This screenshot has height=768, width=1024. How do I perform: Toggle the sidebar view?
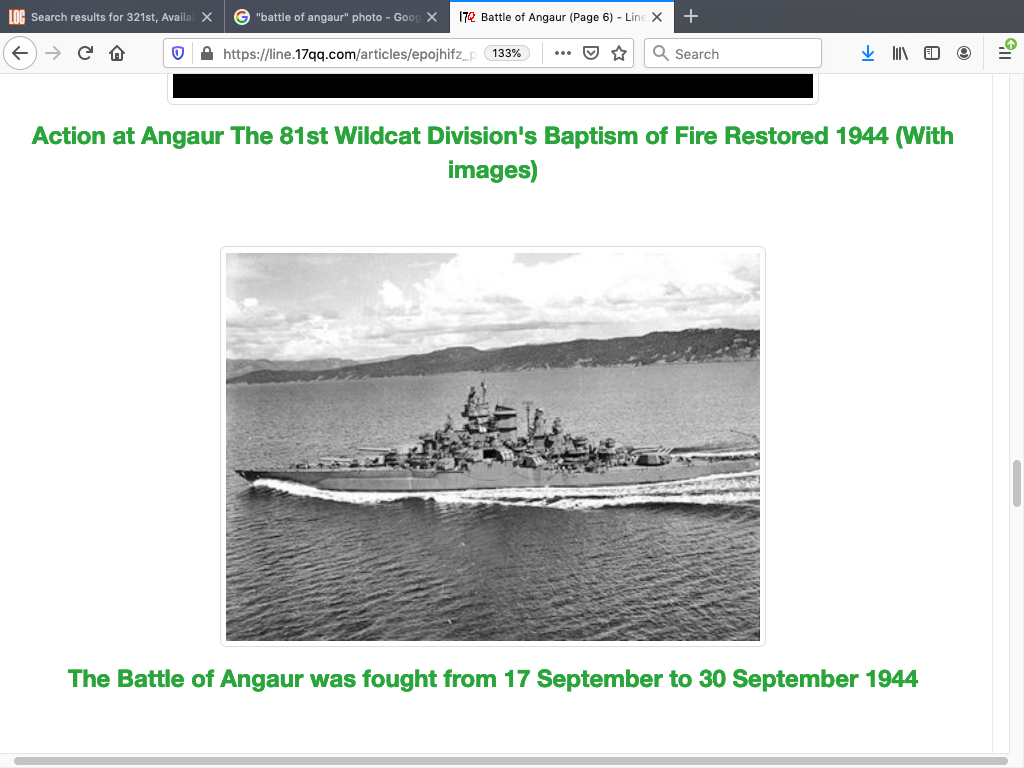pos(932,53)
